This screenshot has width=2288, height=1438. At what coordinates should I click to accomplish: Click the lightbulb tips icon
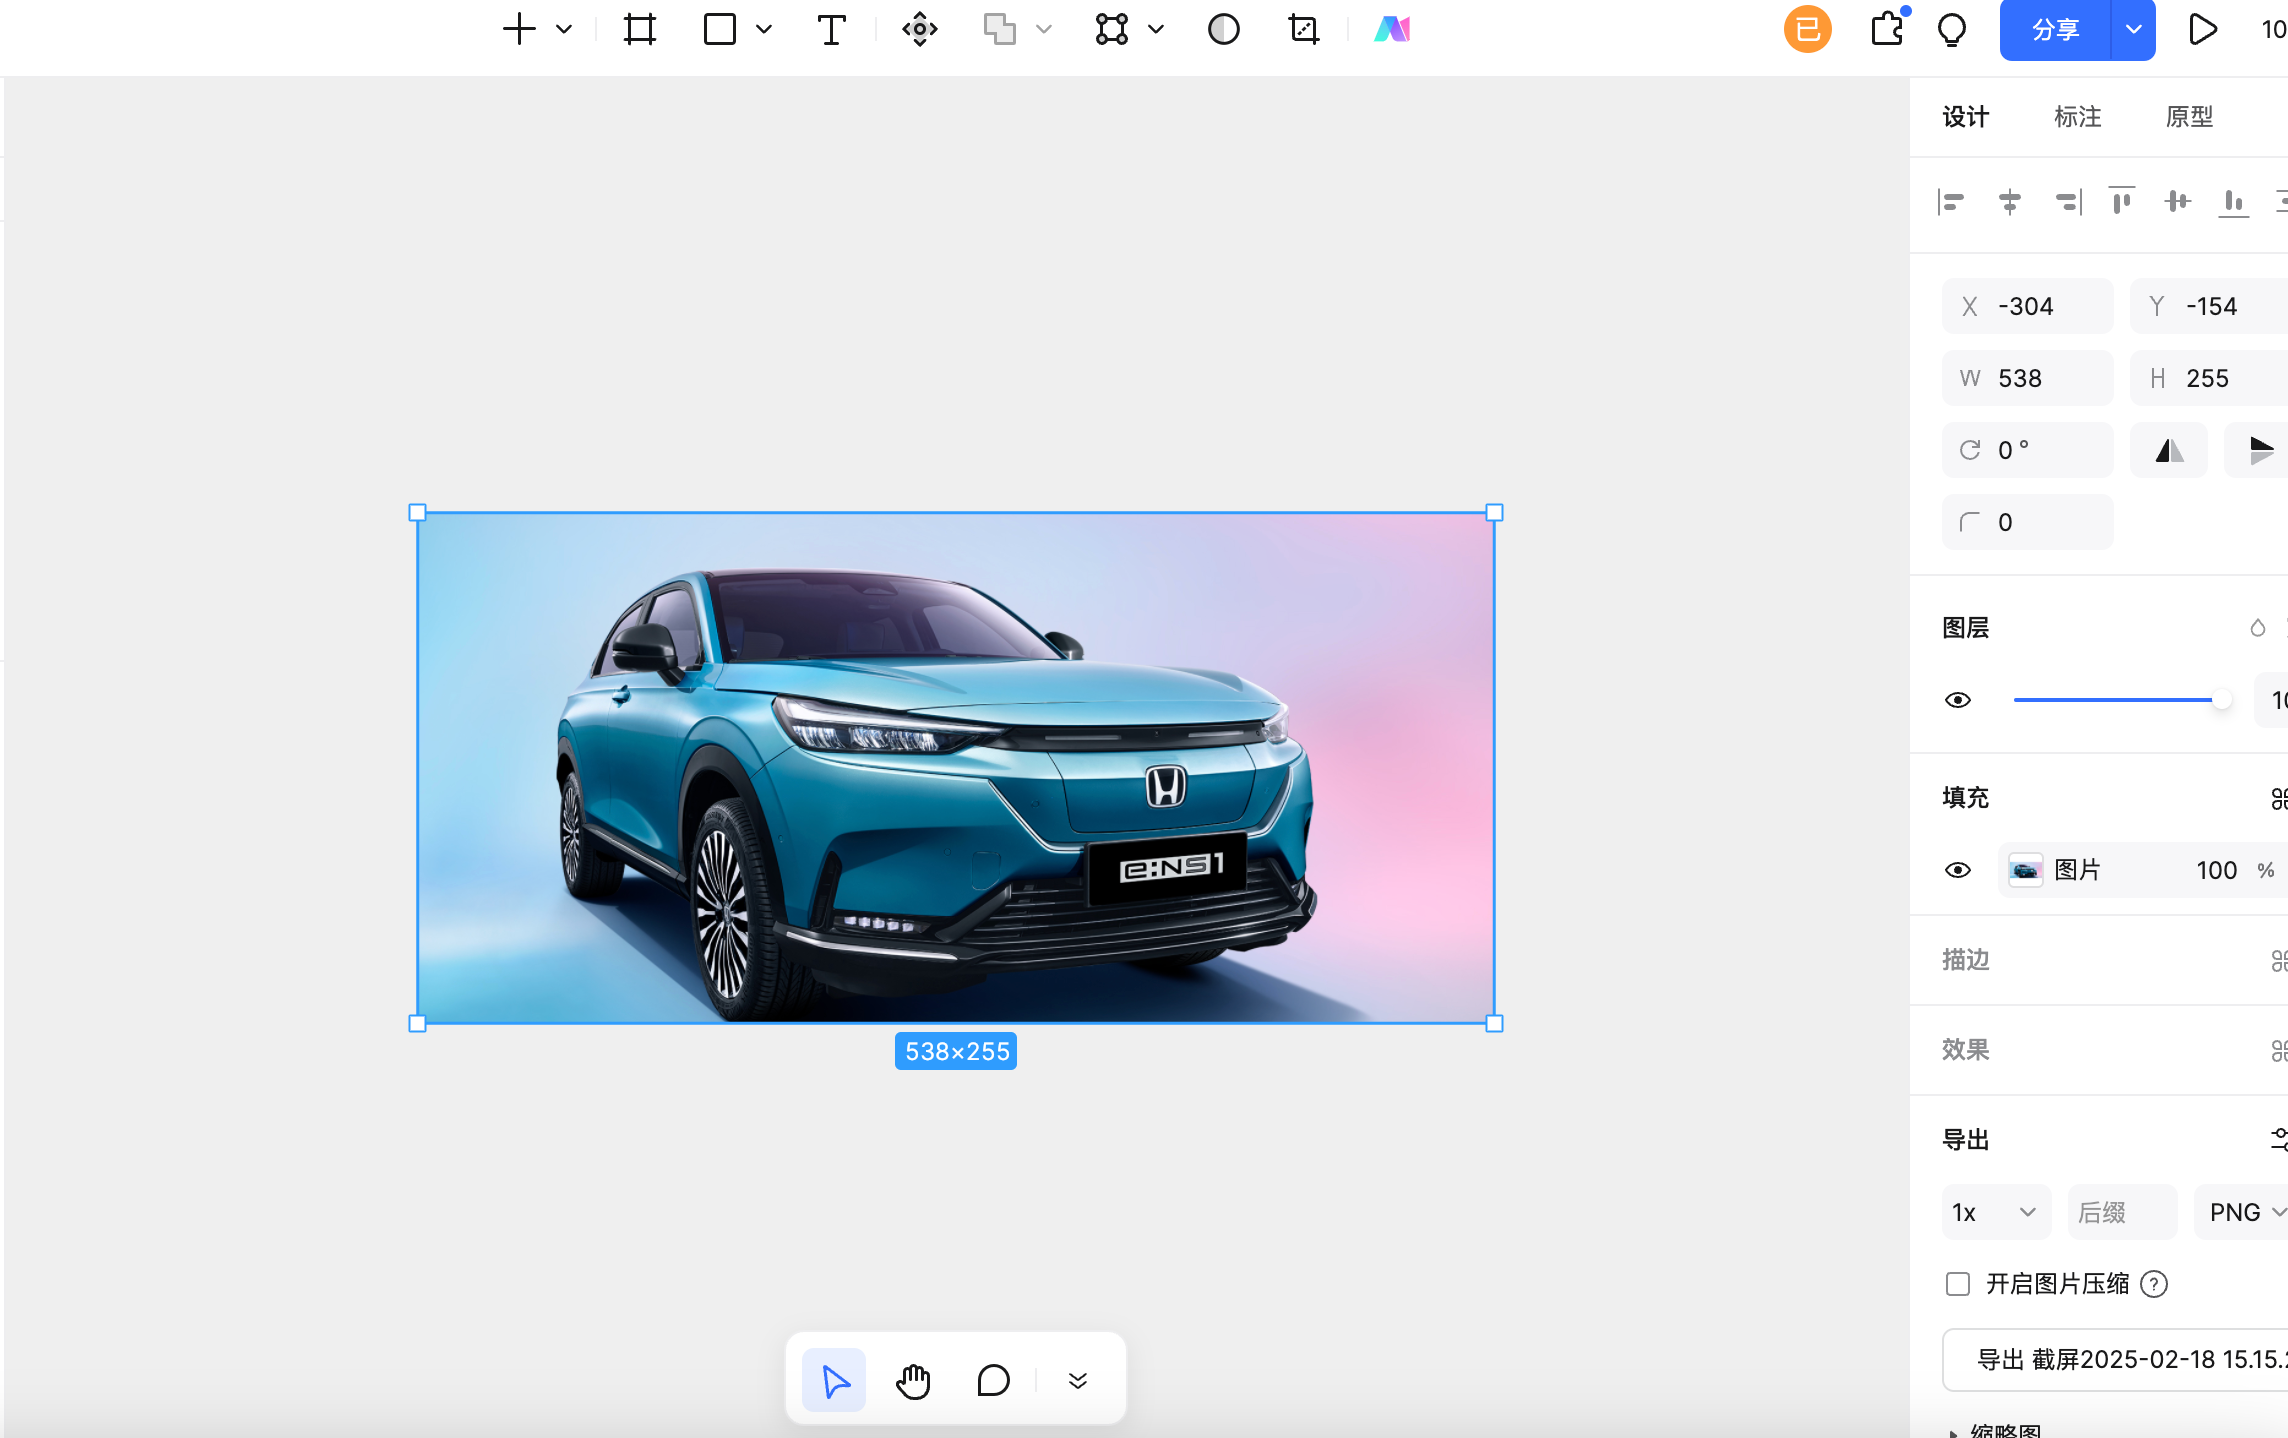(1952, 30)
